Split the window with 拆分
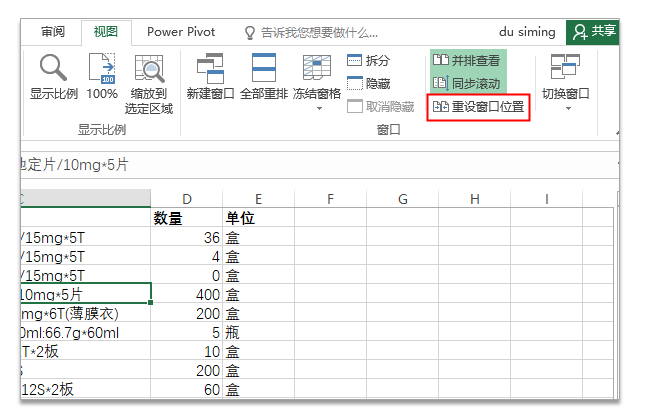The image size is (645, 419). coord(369,60)
